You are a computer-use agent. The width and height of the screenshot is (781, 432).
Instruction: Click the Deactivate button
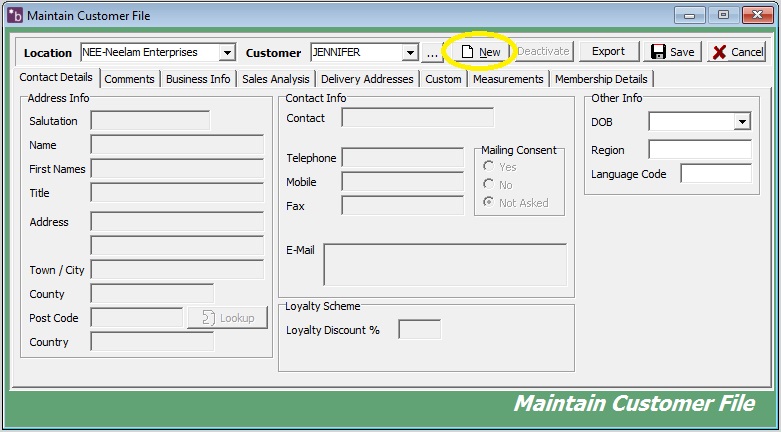(543, 52)
